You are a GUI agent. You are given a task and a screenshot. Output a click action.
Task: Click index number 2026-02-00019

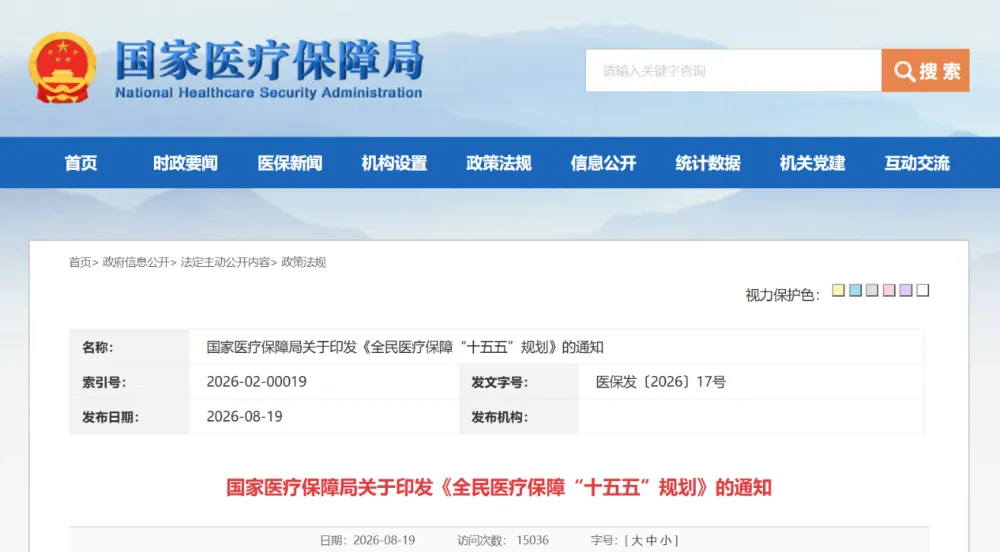tap(256, 382)
